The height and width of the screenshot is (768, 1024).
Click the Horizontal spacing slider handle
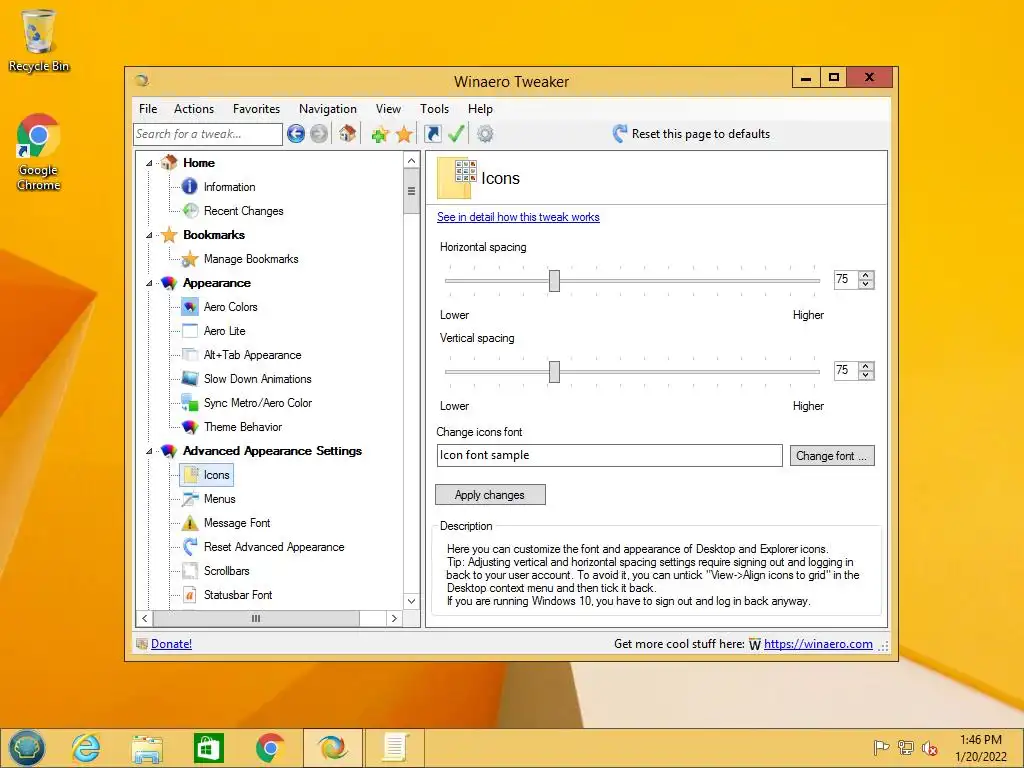pyautogui.click(x=554, y=281)
